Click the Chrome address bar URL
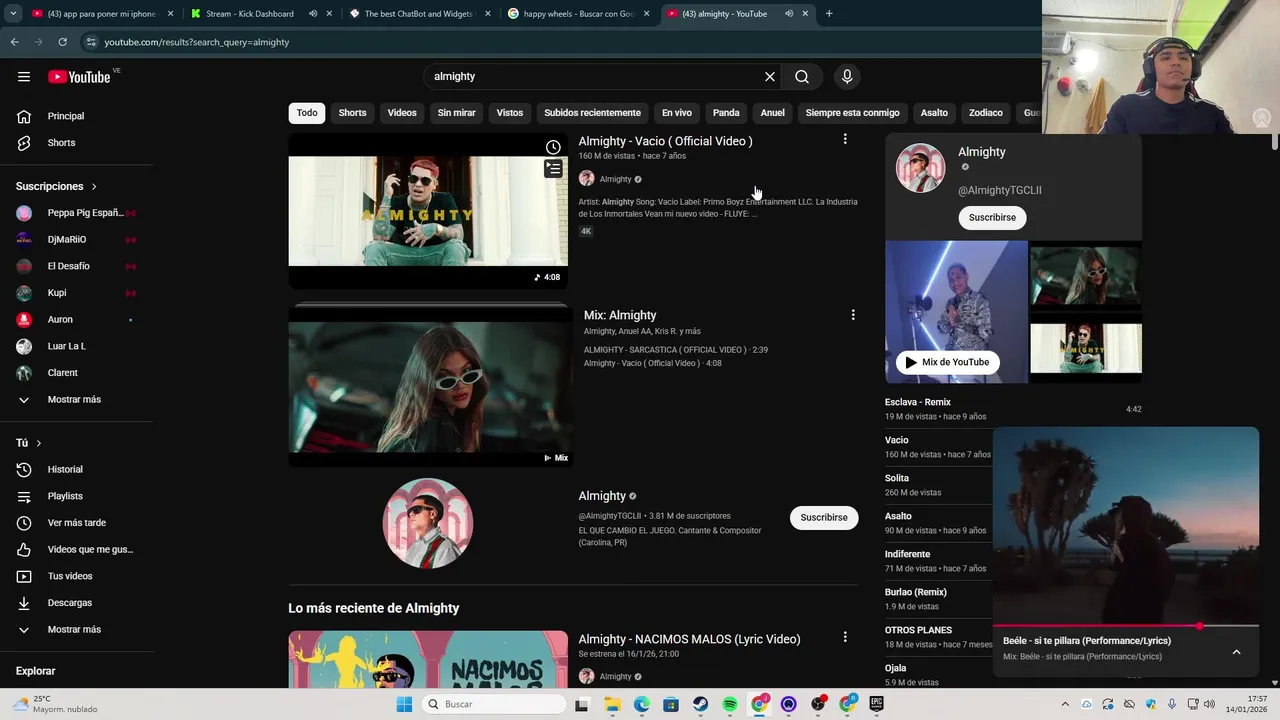 (197, 42)
